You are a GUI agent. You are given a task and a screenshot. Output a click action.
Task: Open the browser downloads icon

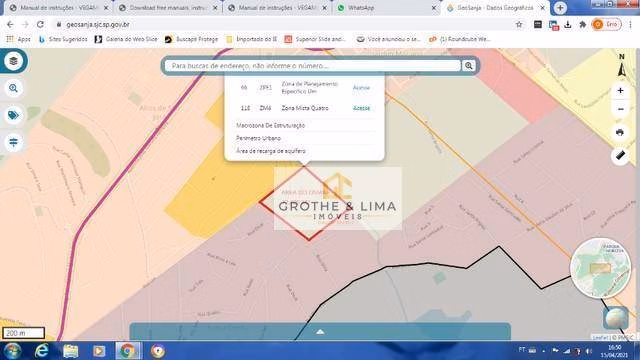pyautogui.click(x=568, y=24)
